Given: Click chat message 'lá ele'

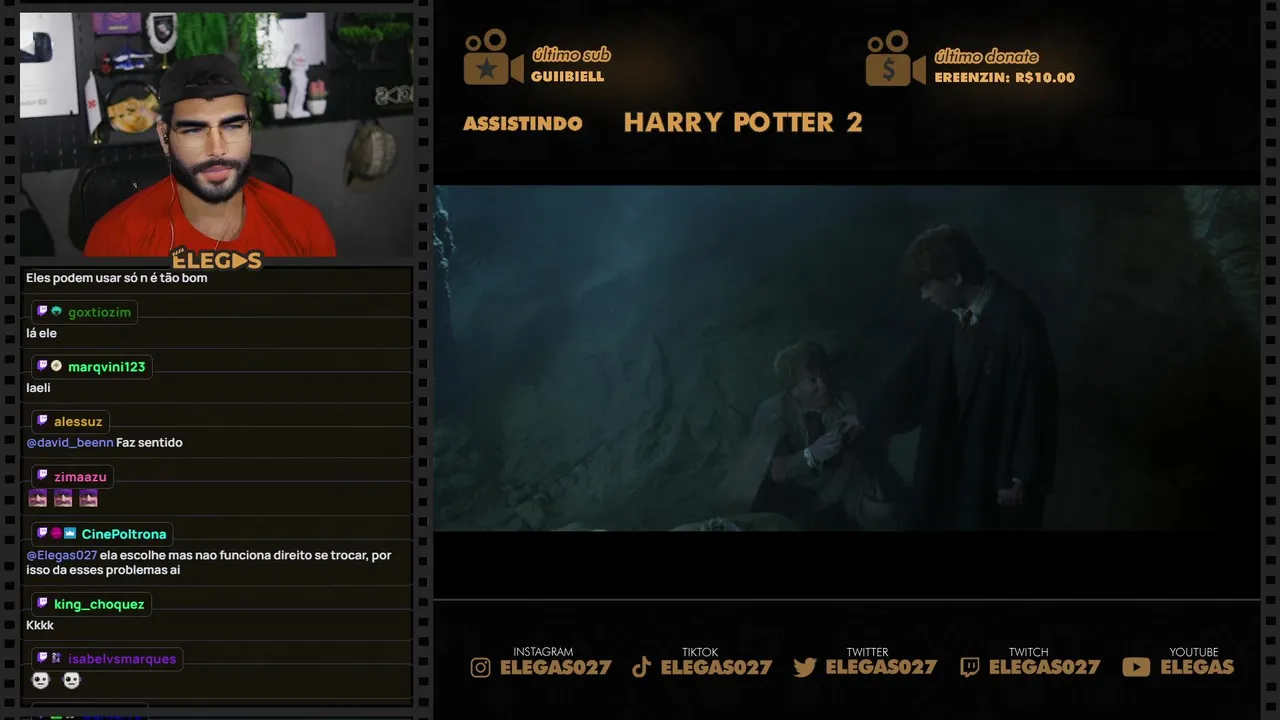Looking at the screenshot, I should click(41, 333).
